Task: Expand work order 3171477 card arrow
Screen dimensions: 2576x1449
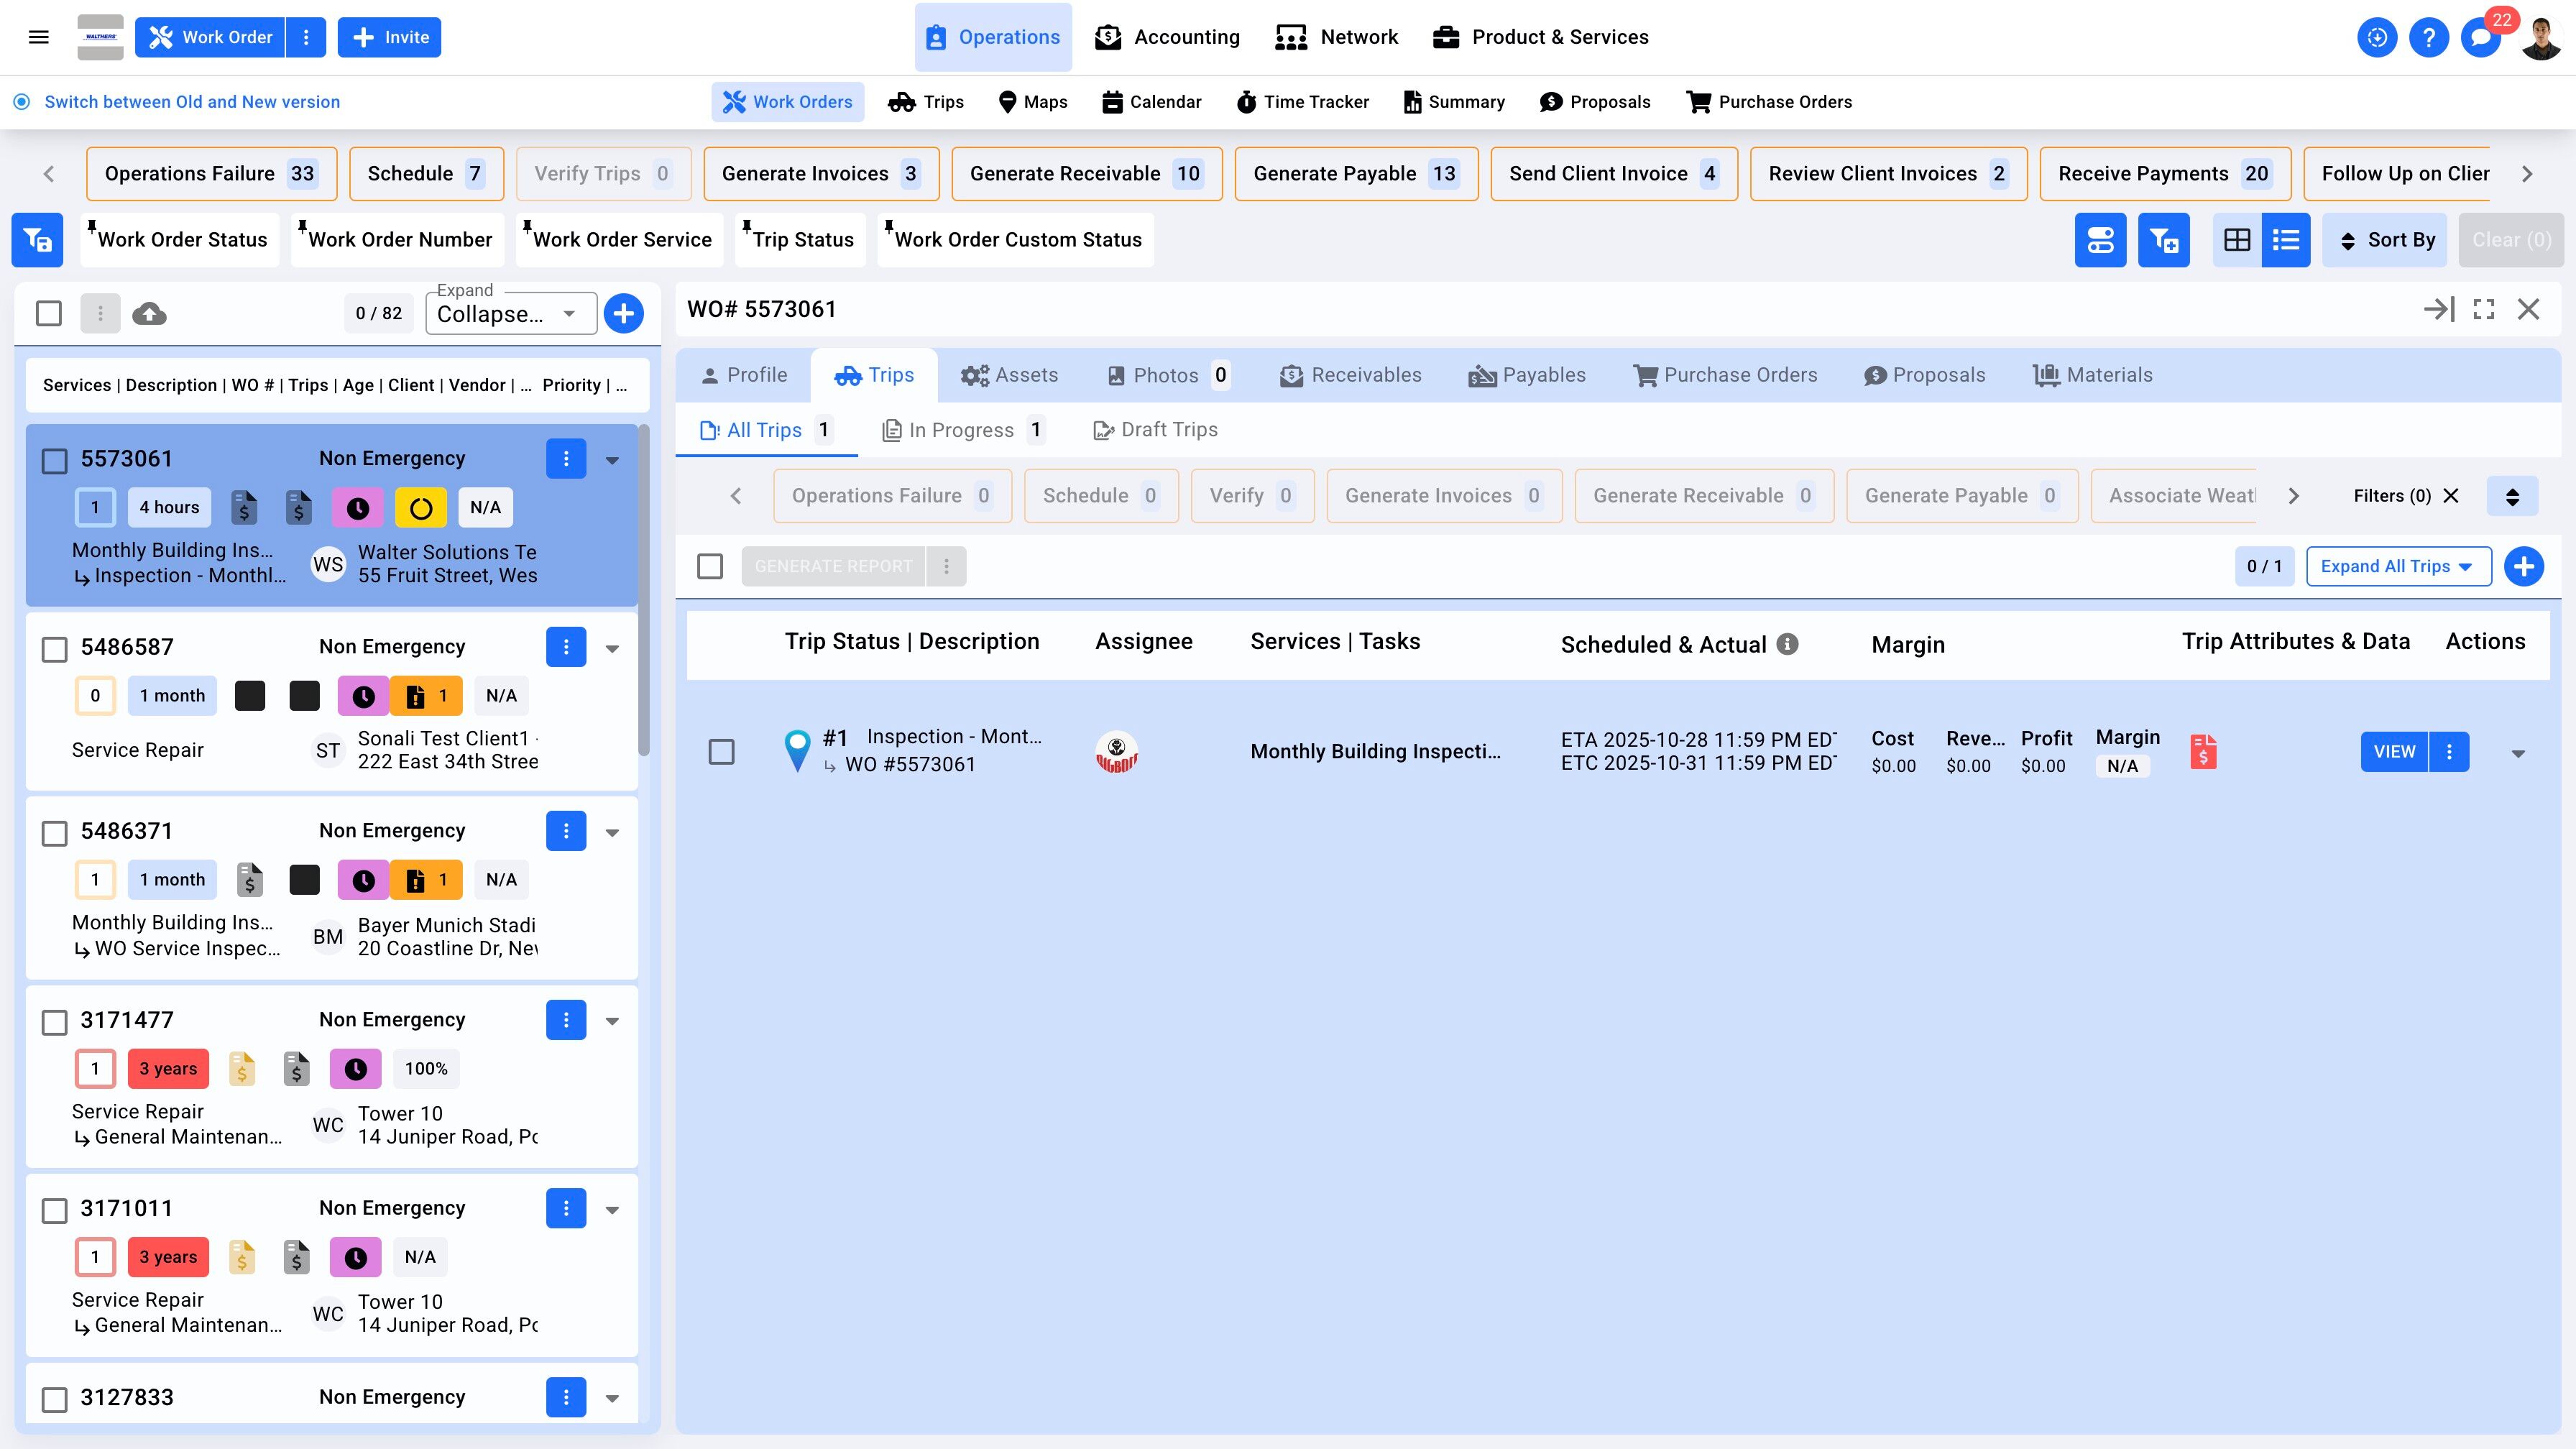Action: 612,1021
